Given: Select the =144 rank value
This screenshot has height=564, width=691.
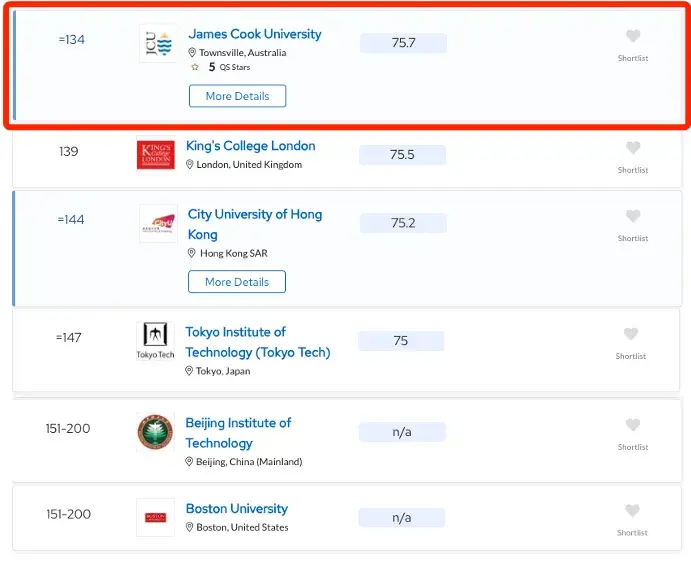Looking at the screenshot, I should (71, 219).
